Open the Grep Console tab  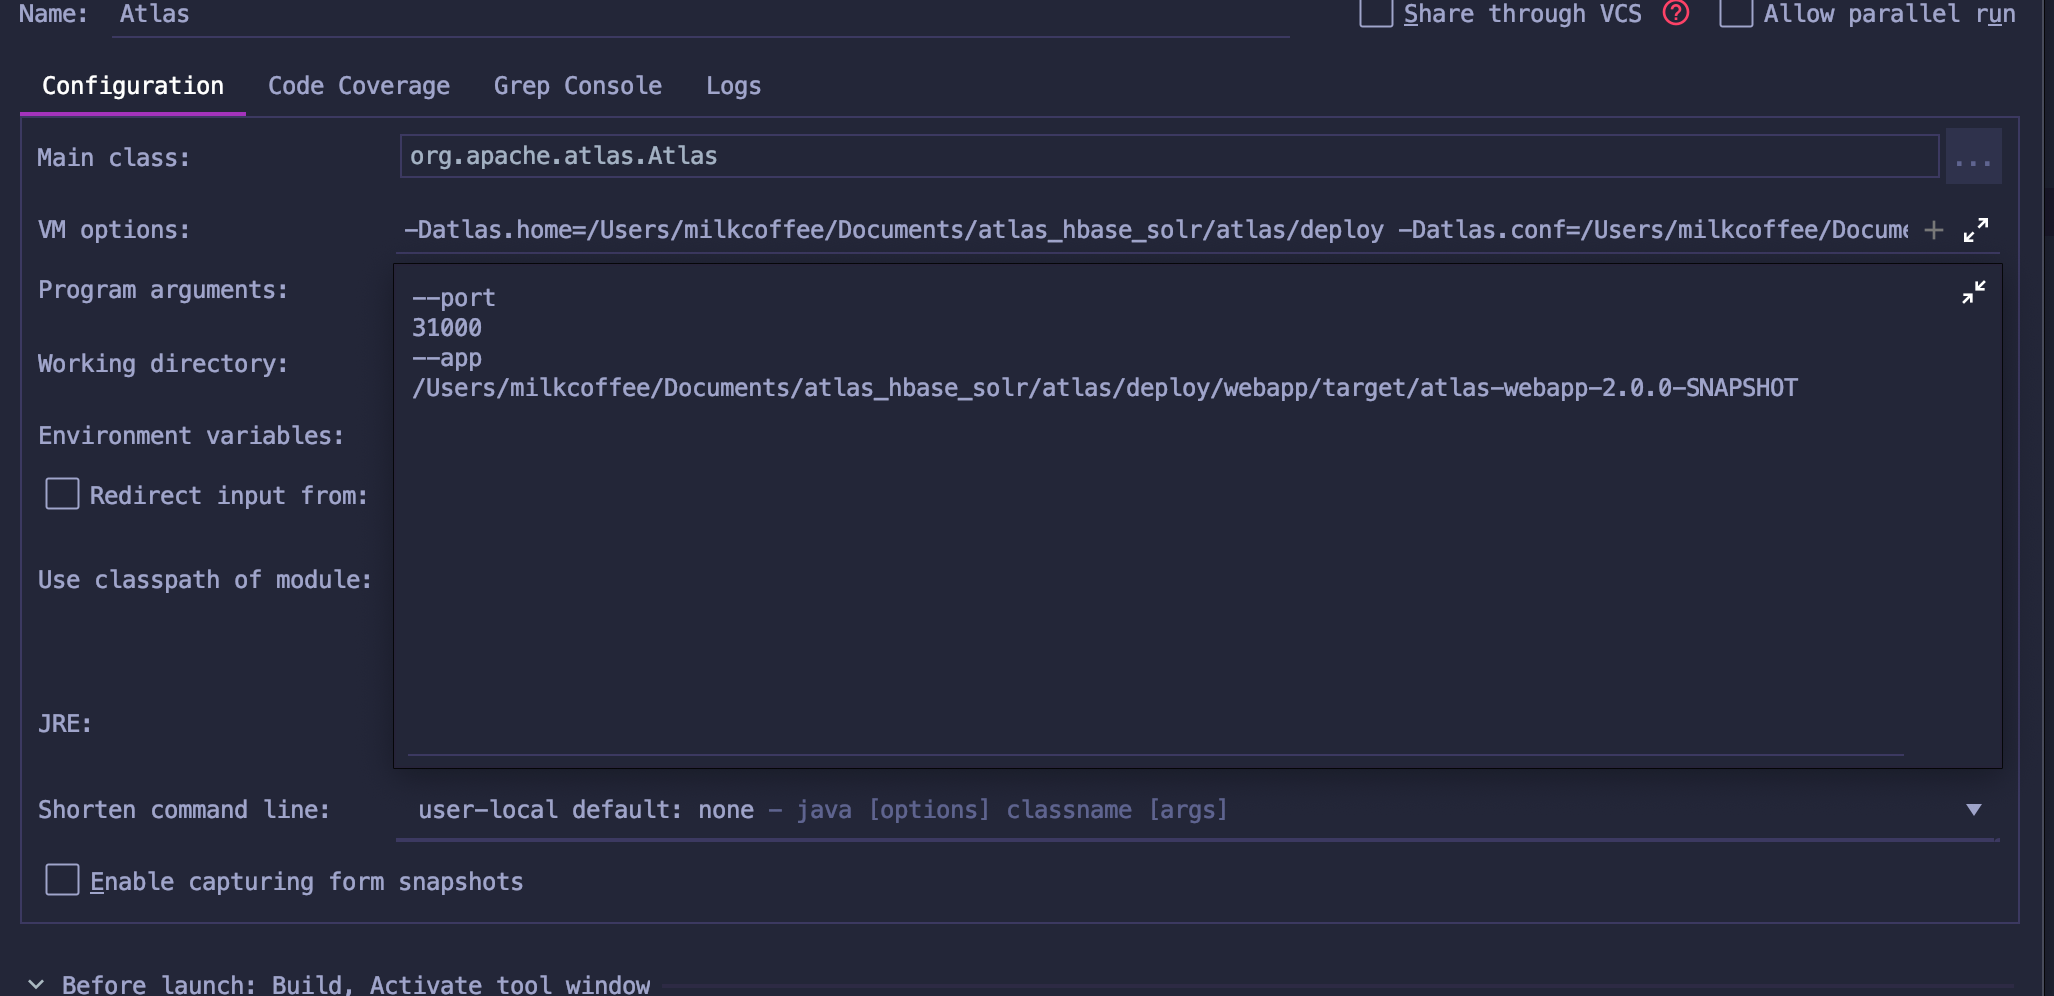click(x=578, y=86)
